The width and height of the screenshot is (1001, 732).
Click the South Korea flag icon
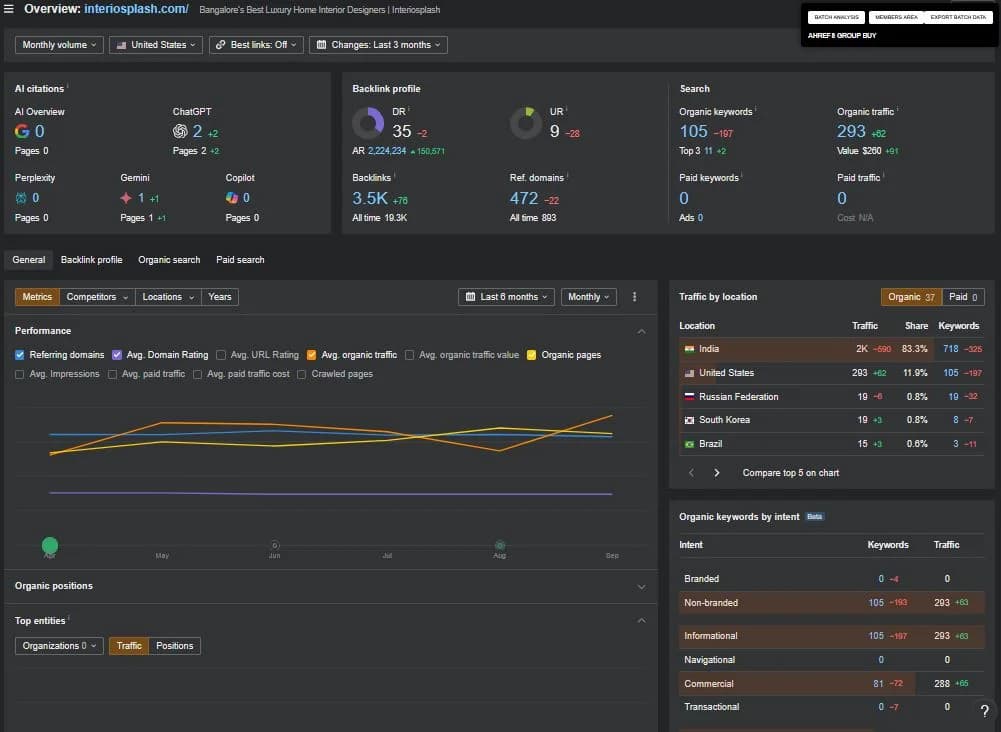coord(689,420)
